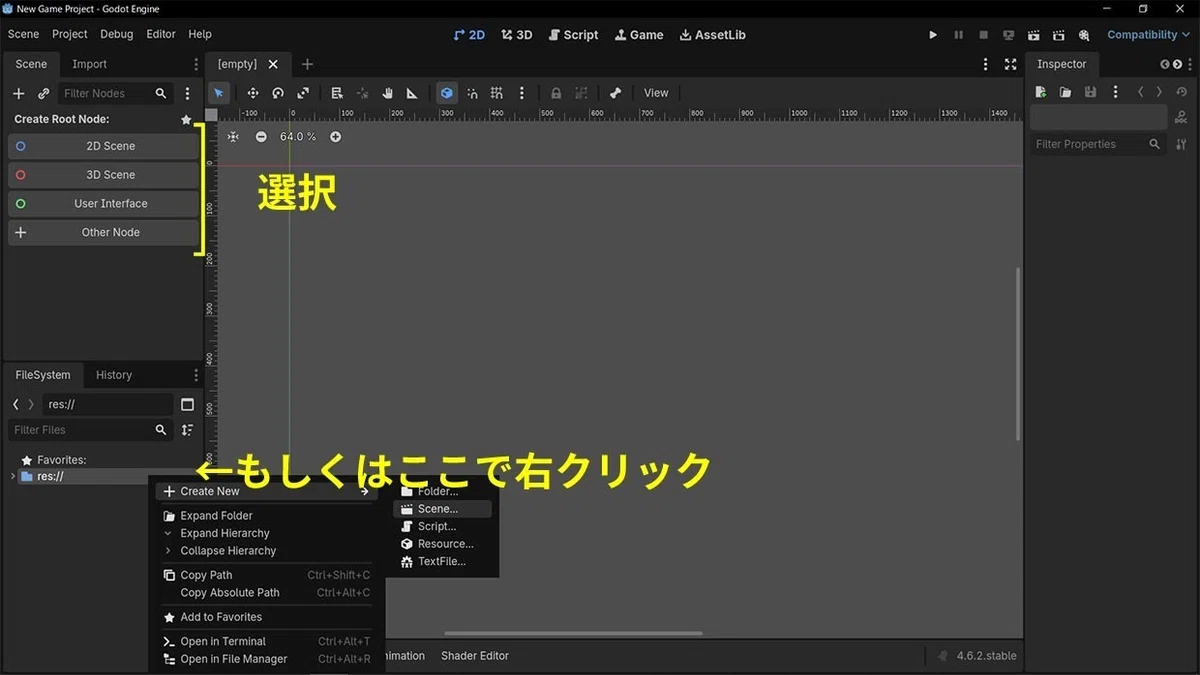Select the Select Mode arrow tool
This screenshot has height=675, width=1200.
point(219,93)
